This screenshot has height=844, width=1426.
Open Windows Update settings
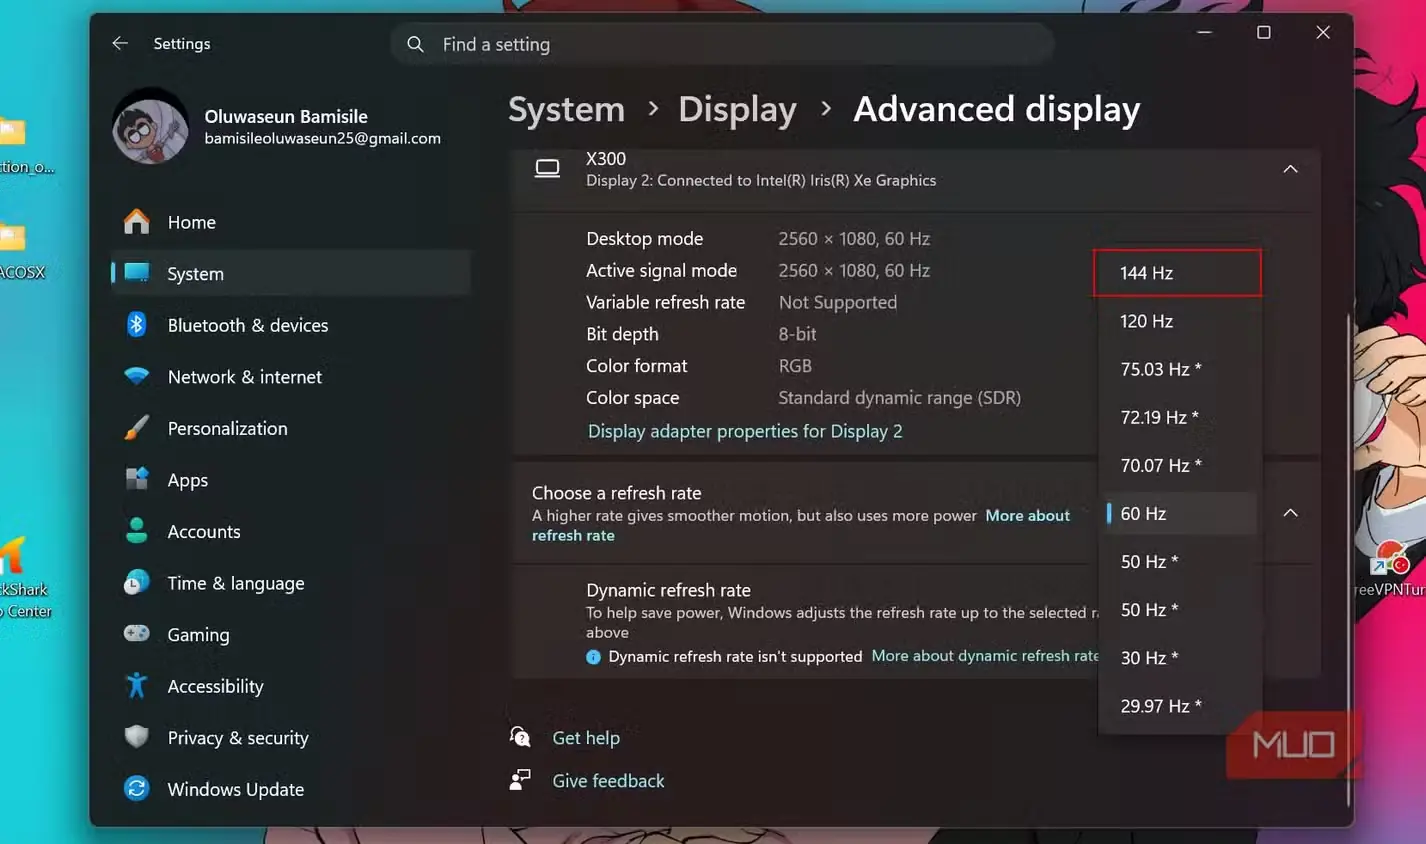[290, 789]
